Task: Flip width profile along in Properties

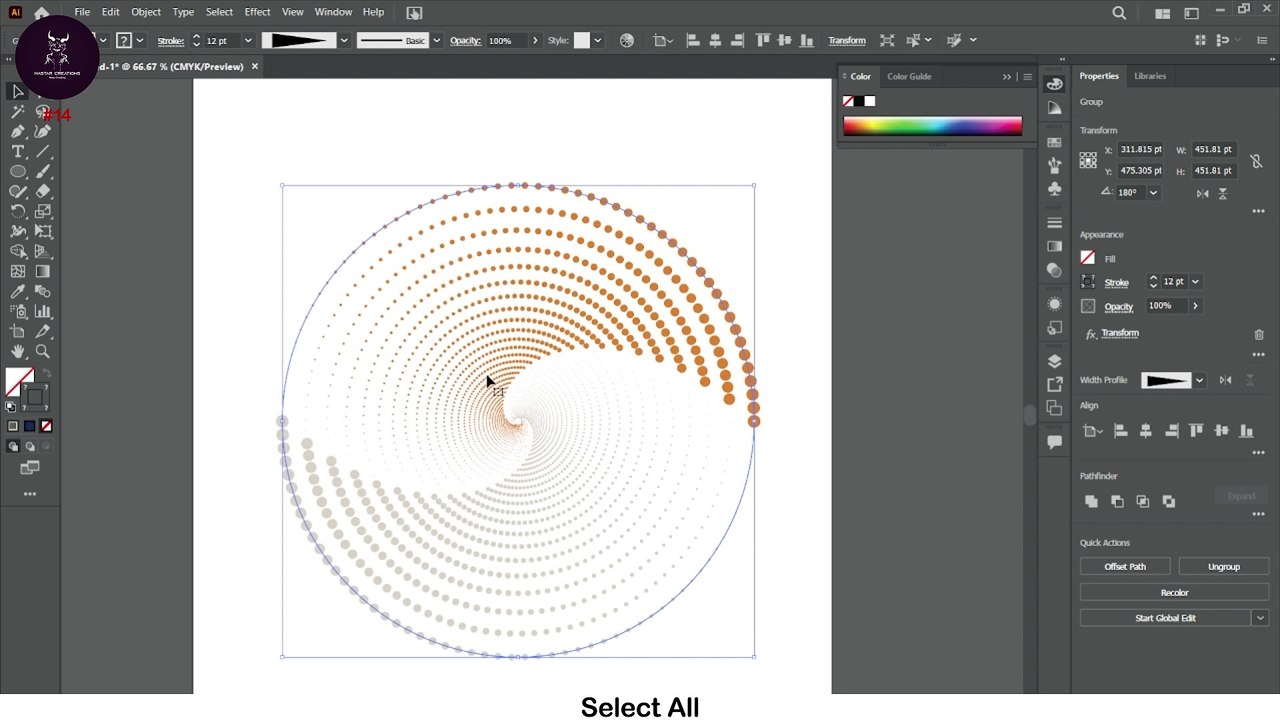Action: pos(1225,380)
